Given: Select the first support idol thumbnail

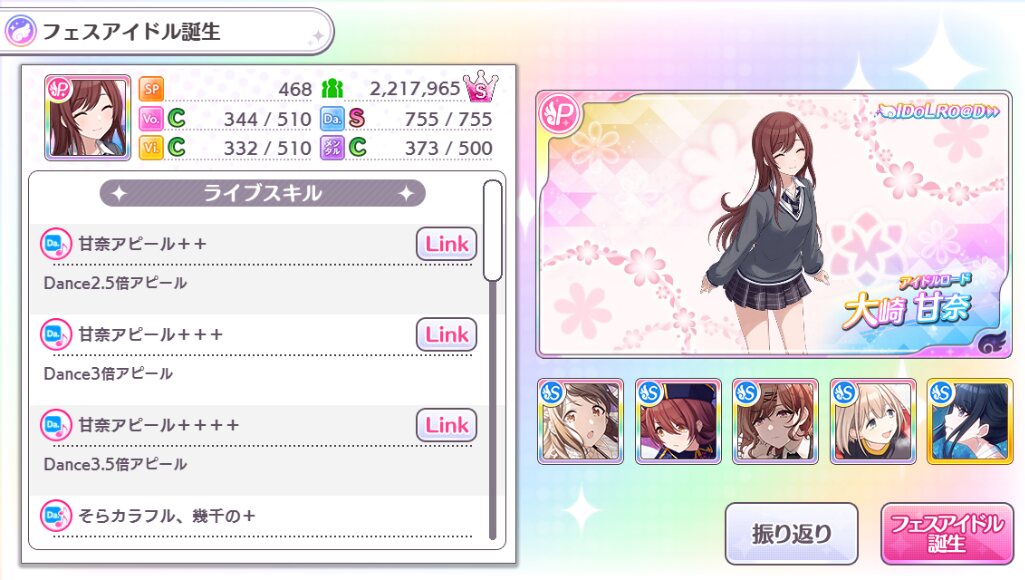Looking at the screenshot, I should coord(580,422).
